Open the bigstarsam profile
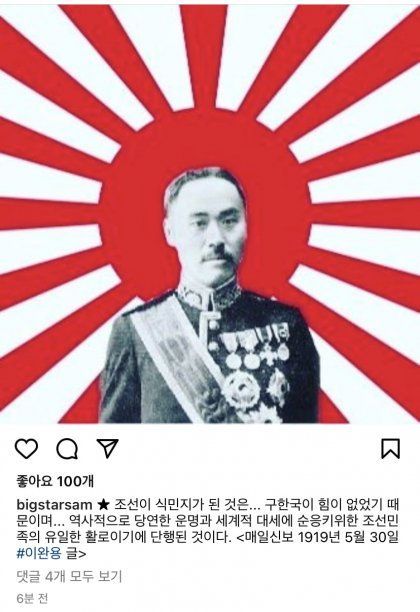This screenshot has width=420, height=612. [x=54, y=505]
